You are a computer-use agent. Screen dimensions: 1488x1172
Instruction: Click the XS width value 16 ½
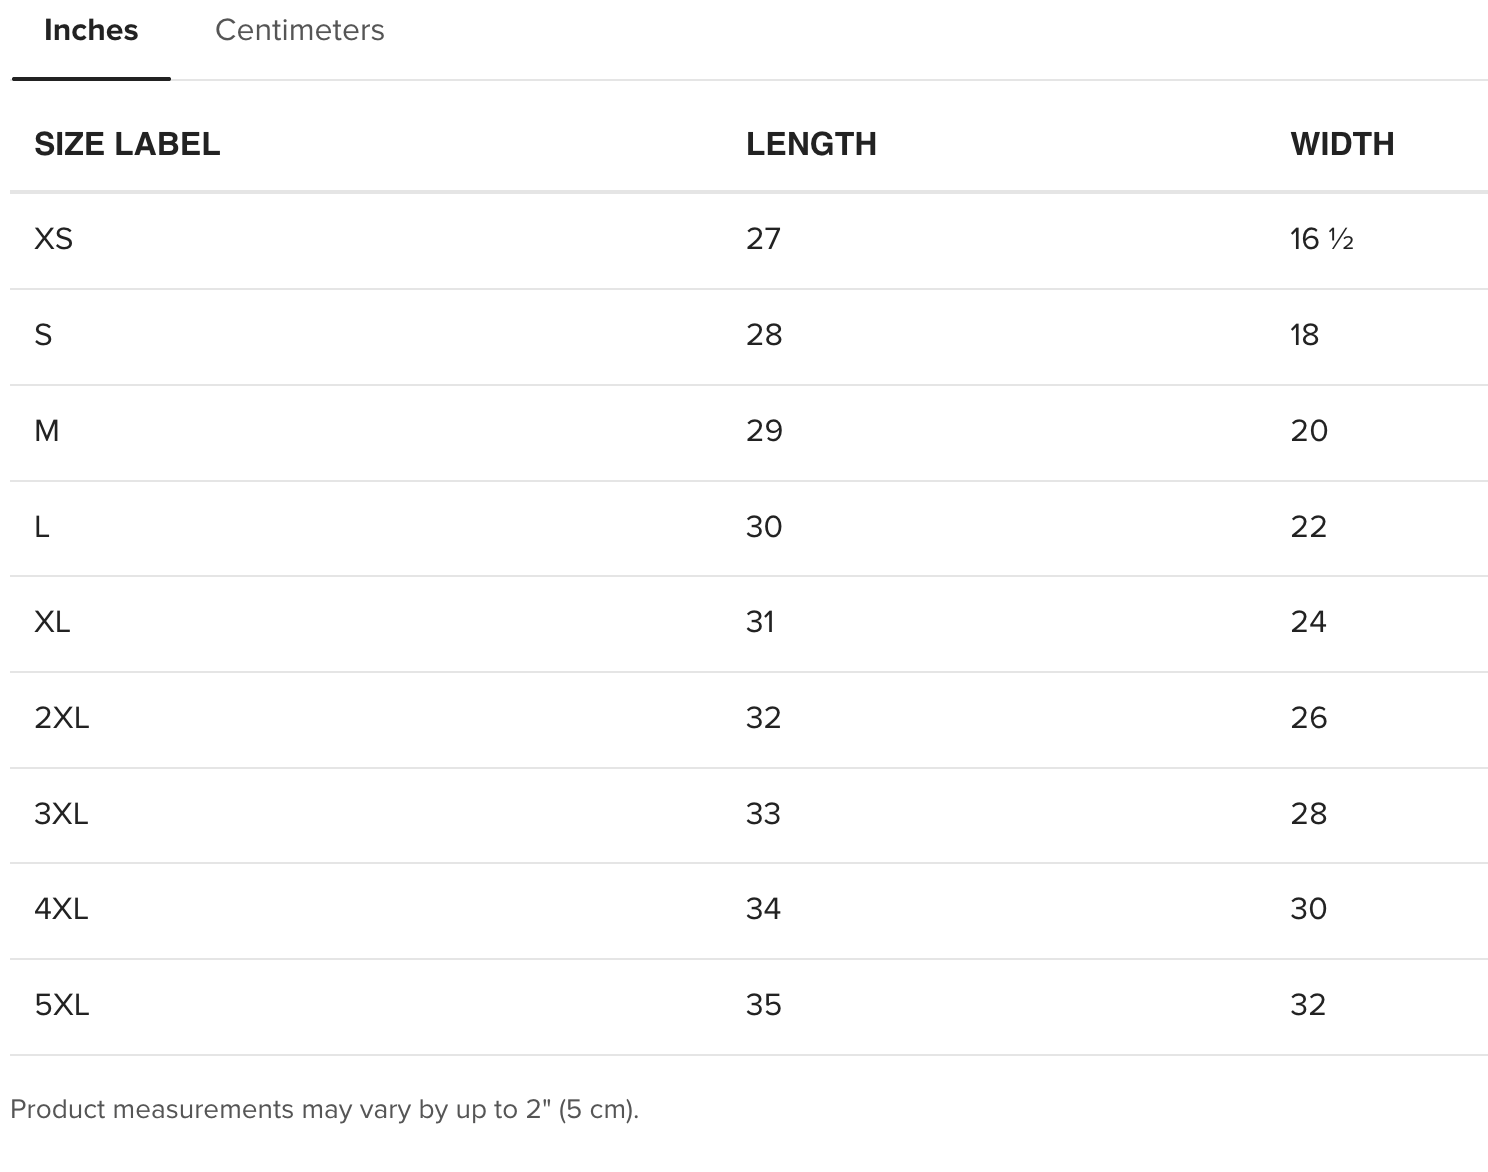pos(1321,239)
